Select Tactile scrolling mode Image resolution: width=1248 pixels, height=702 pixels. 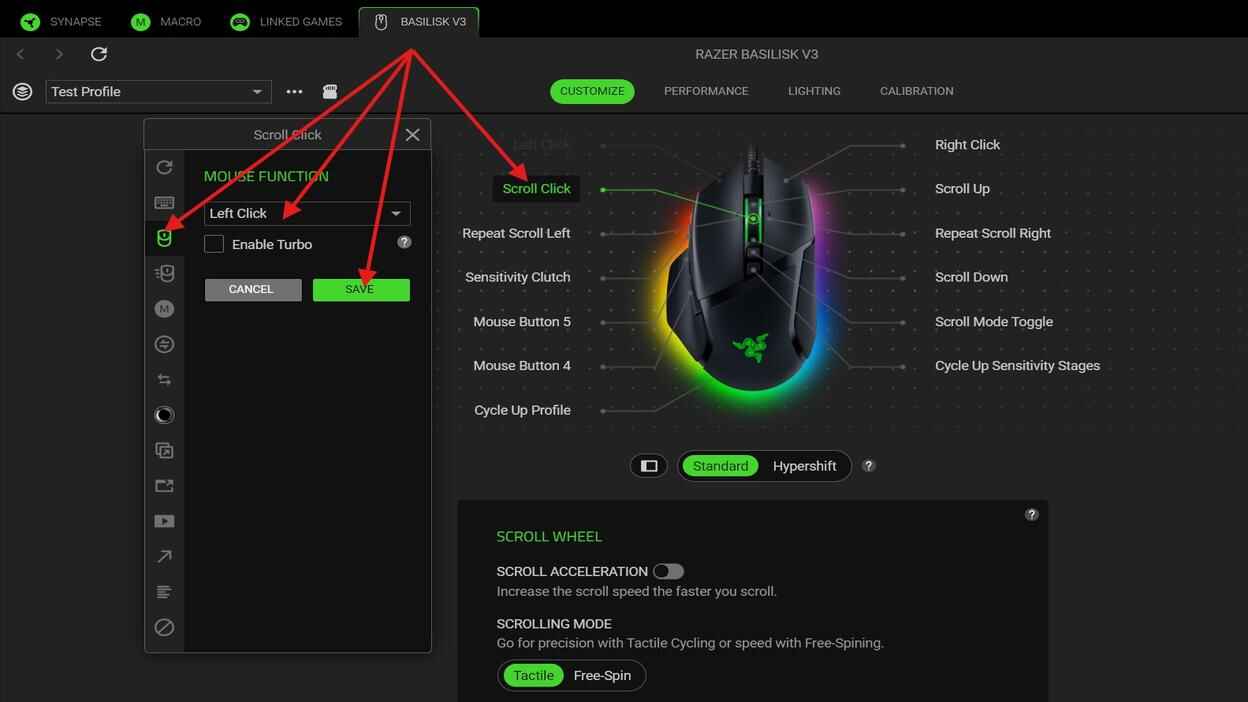[x=533, y=676]
